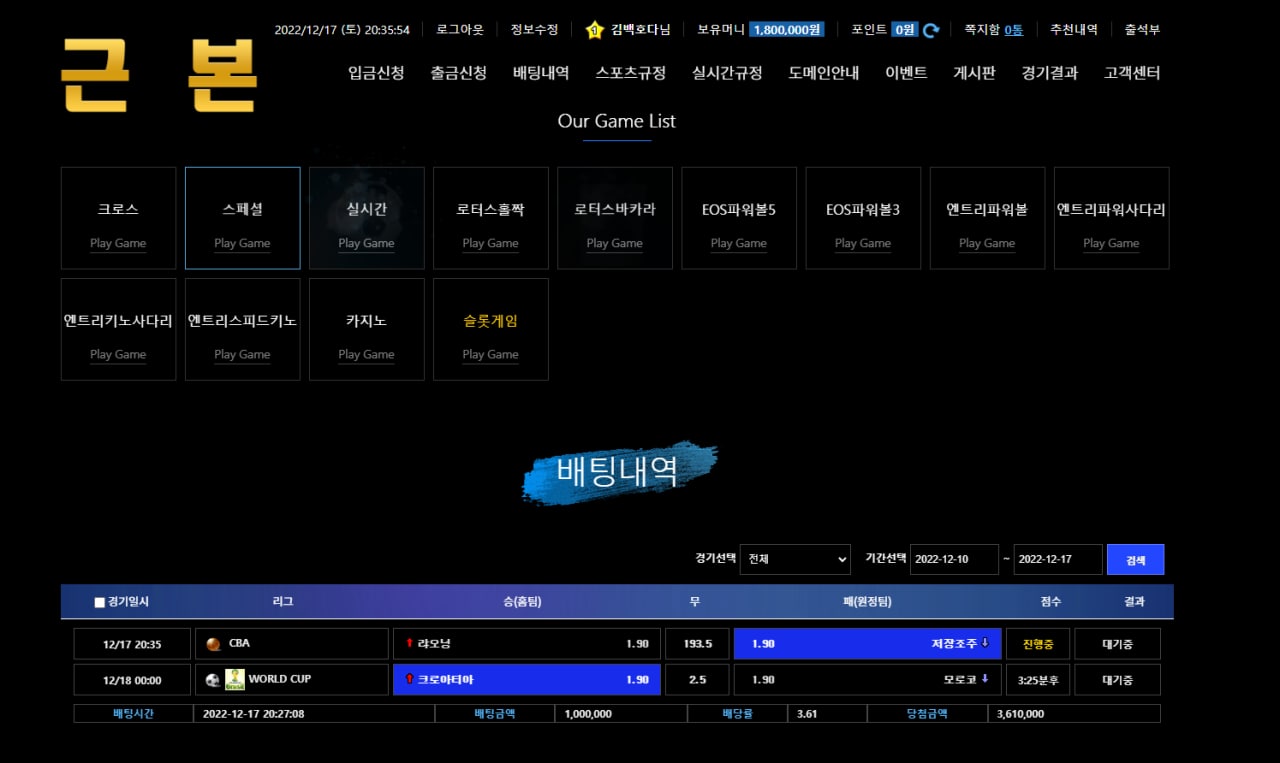Click the red up arrow beside 랴오닝
The image size is (1280, 763).
(409, 643)
